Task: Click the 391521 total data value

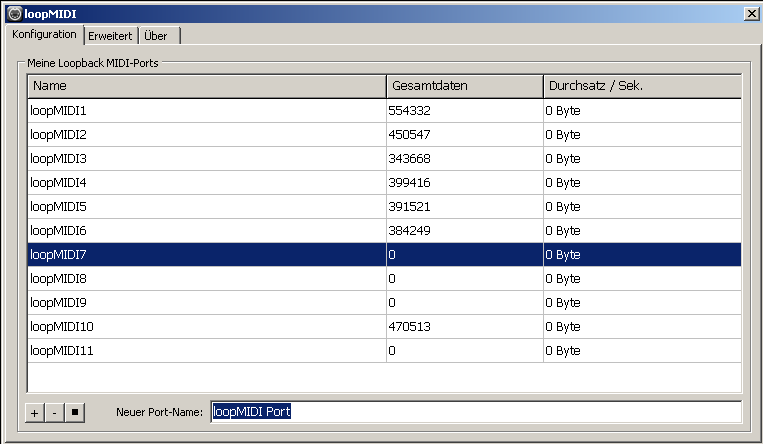Action: tap(409, 206)
